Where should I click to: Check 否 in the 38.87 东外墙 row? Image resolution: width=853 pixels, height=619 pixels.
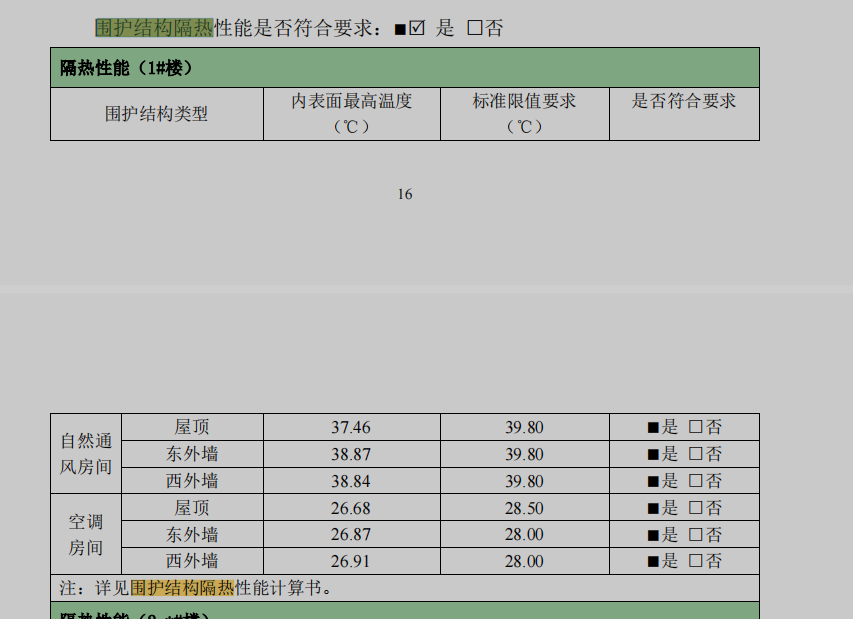(696, 454)
